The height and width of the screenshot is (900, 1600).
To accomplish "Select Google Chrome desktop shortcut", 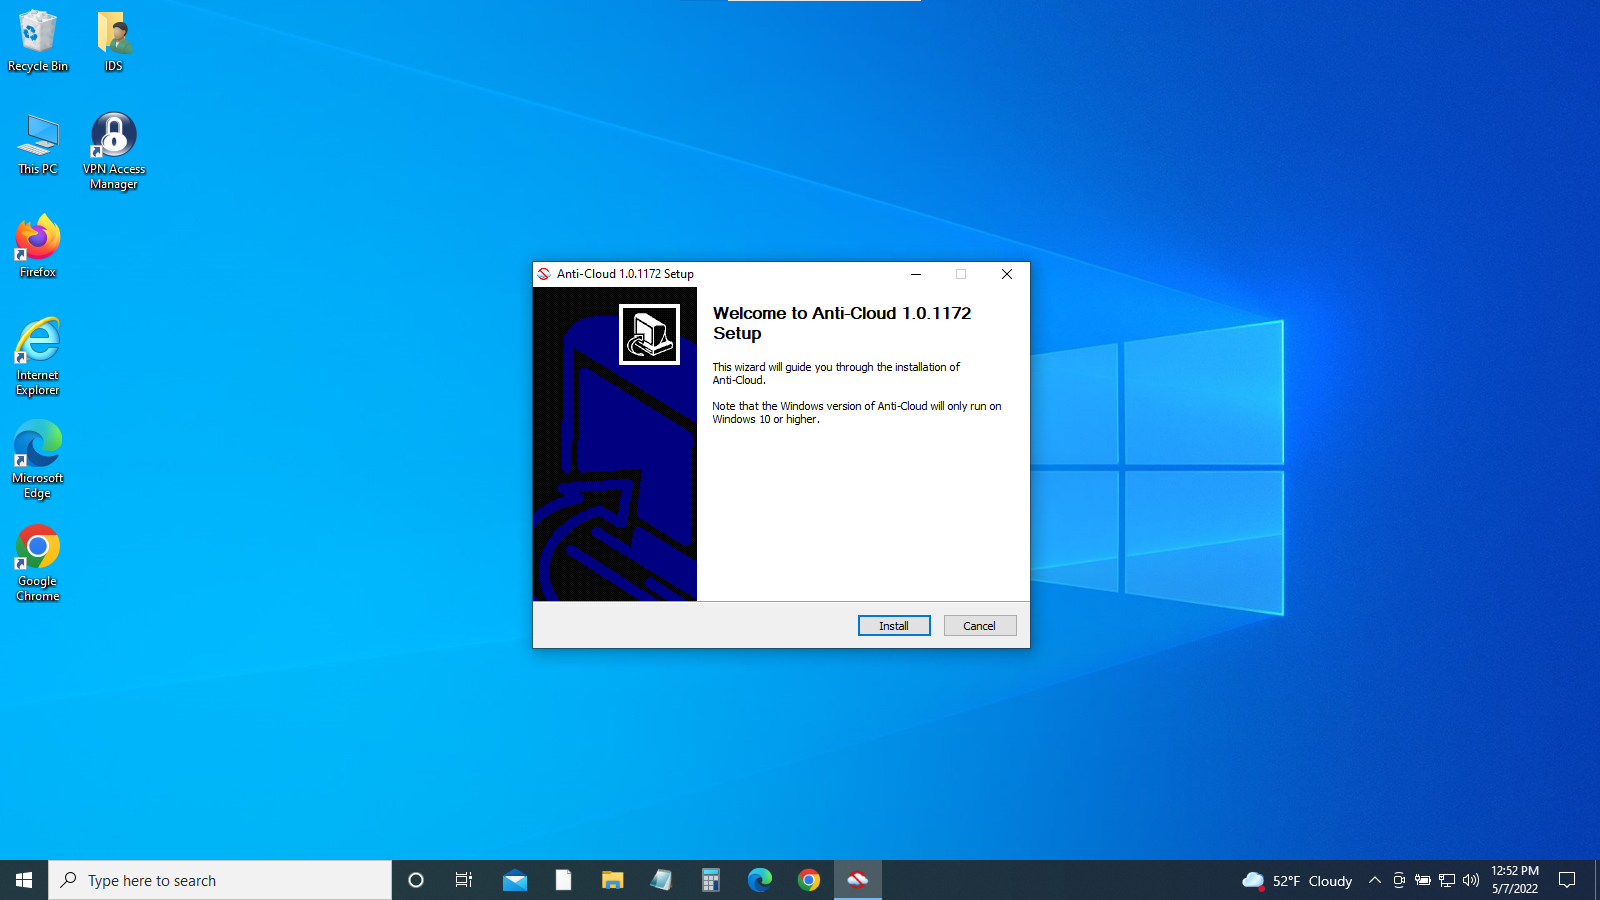I will point(38,563).
